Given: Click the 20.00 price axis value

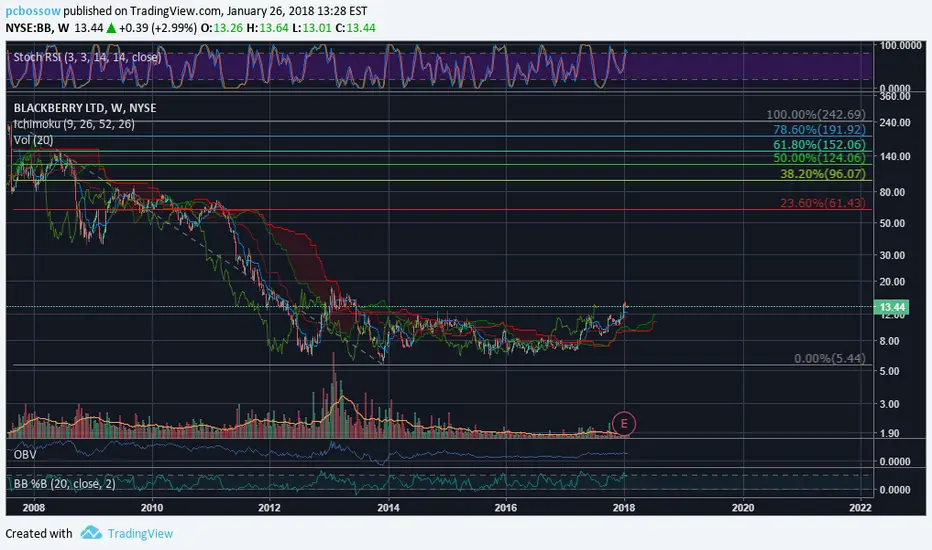Looking at the screenshot, I should click(x=893, y=282).
